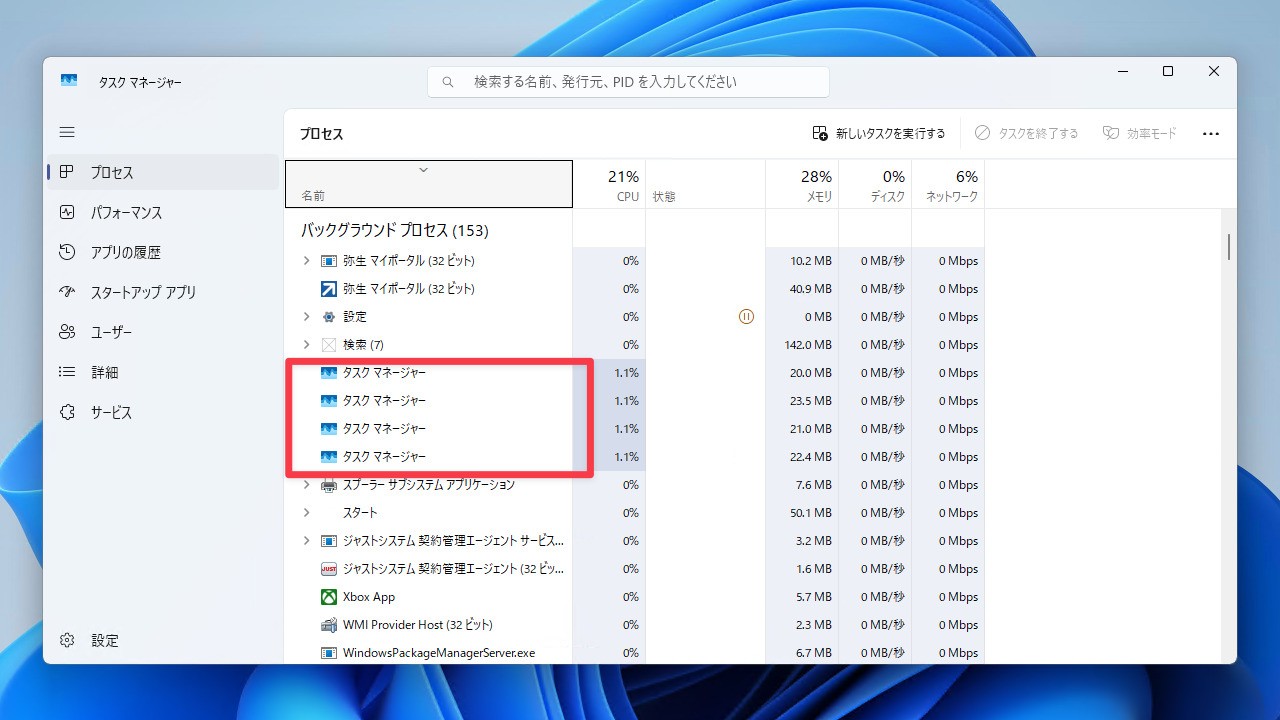1280x720 pixels.
Task: Sort processes by ディスク column header
Action: [875, 184]
